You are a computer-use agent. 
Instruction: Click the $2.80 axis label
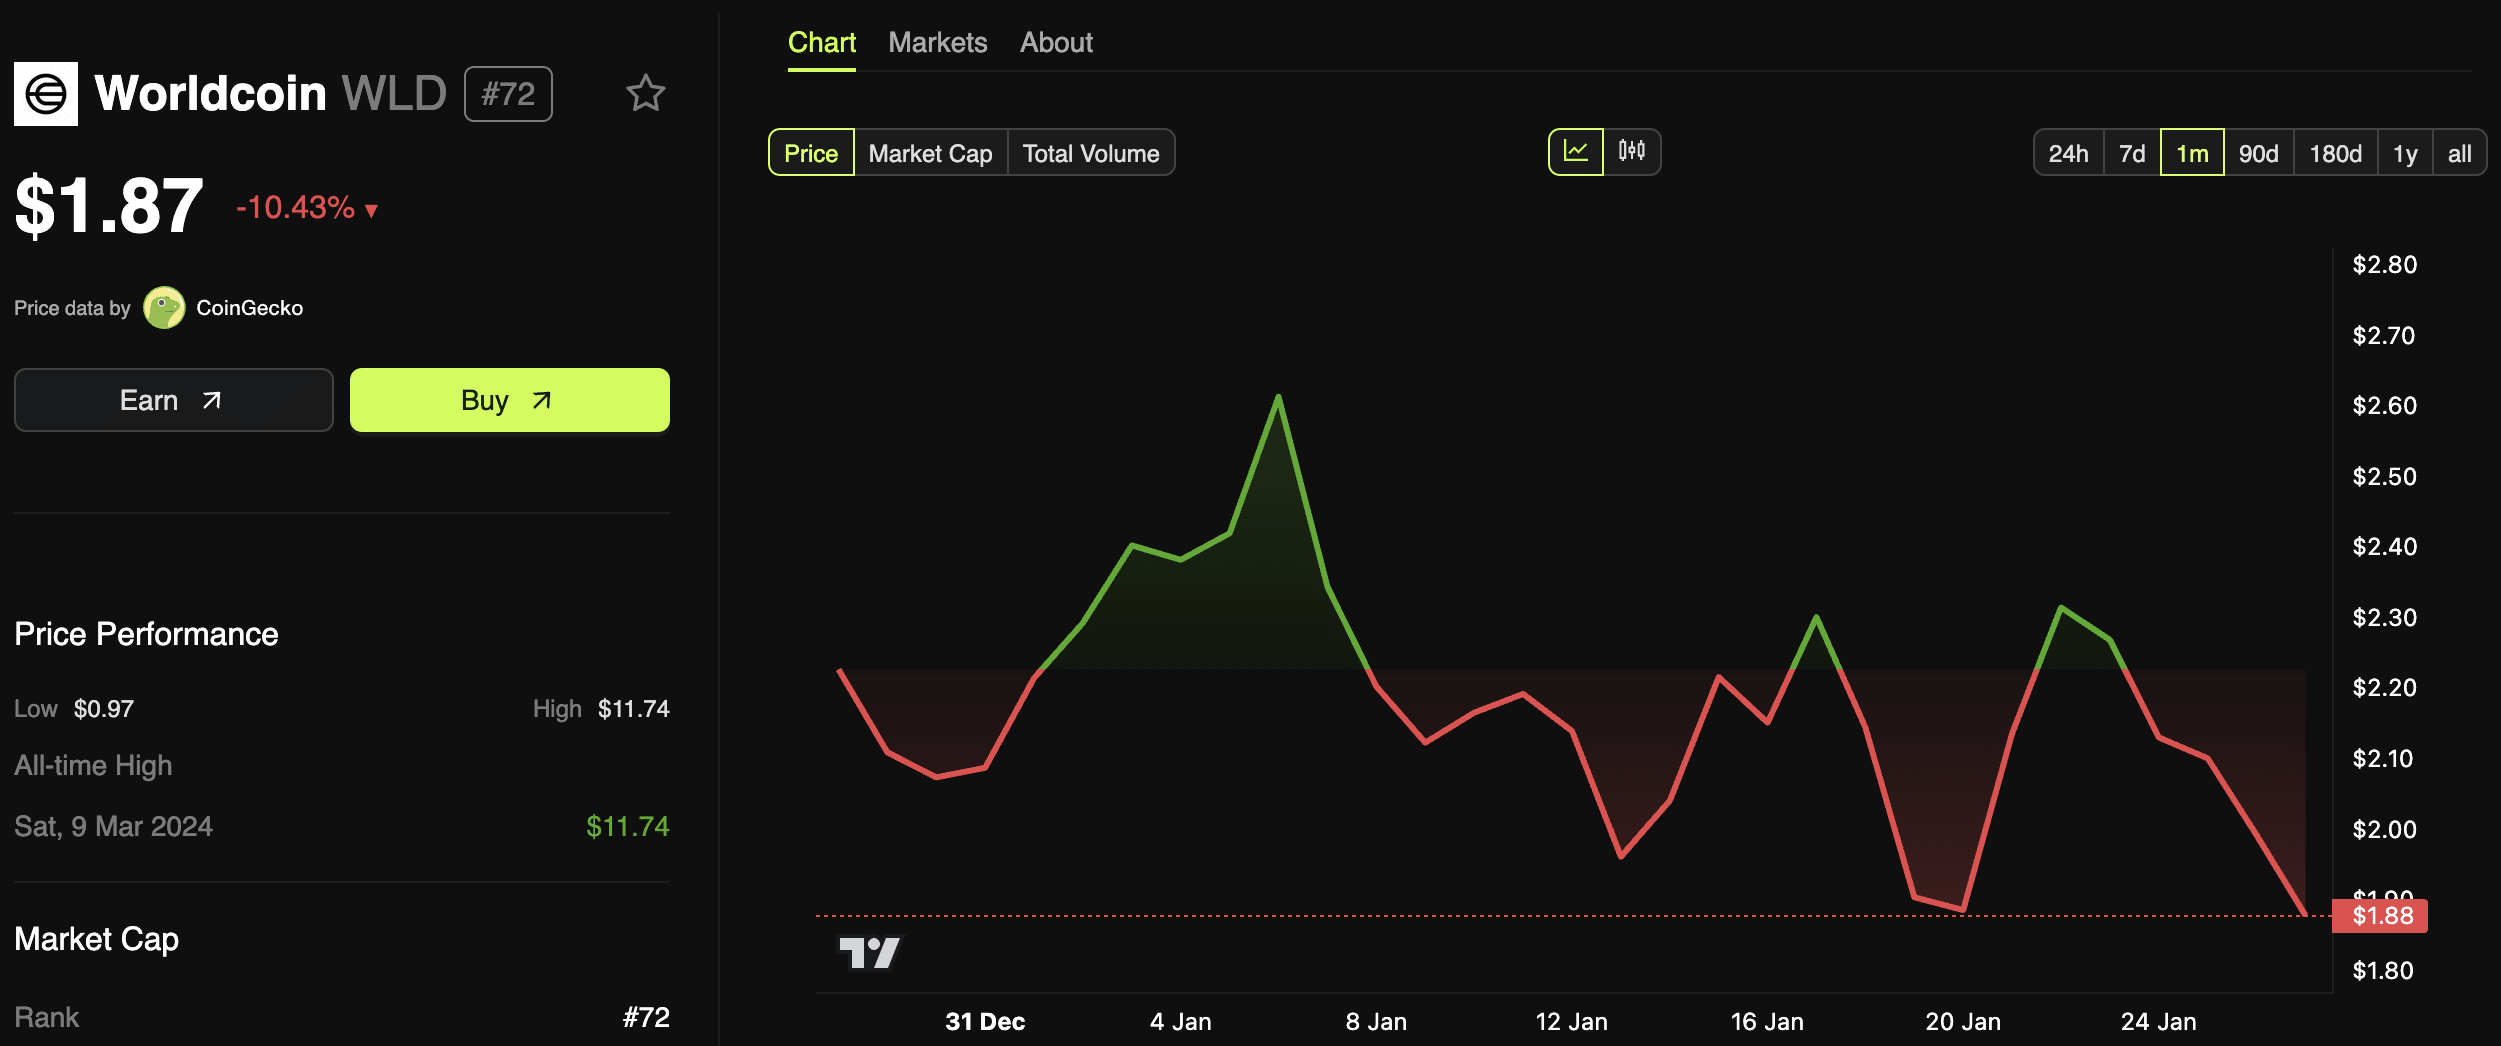(2384, 265)
